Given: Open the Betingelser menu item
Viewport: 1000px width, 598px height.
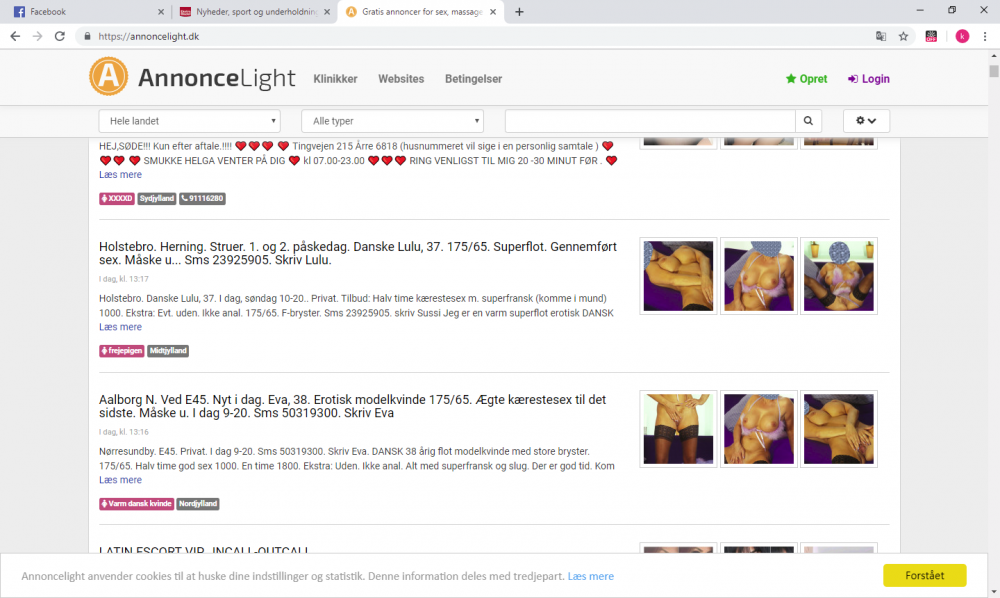Looking at the screenshot, I should pyautogui.click(x=473, y=79).
